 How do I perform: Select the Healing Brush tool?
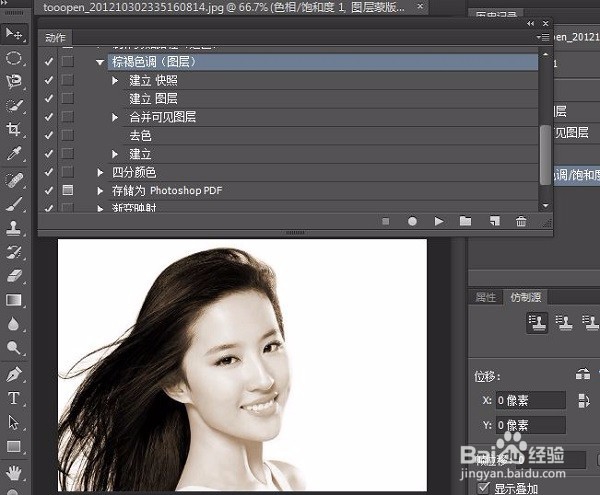click(x=14, y=179)
